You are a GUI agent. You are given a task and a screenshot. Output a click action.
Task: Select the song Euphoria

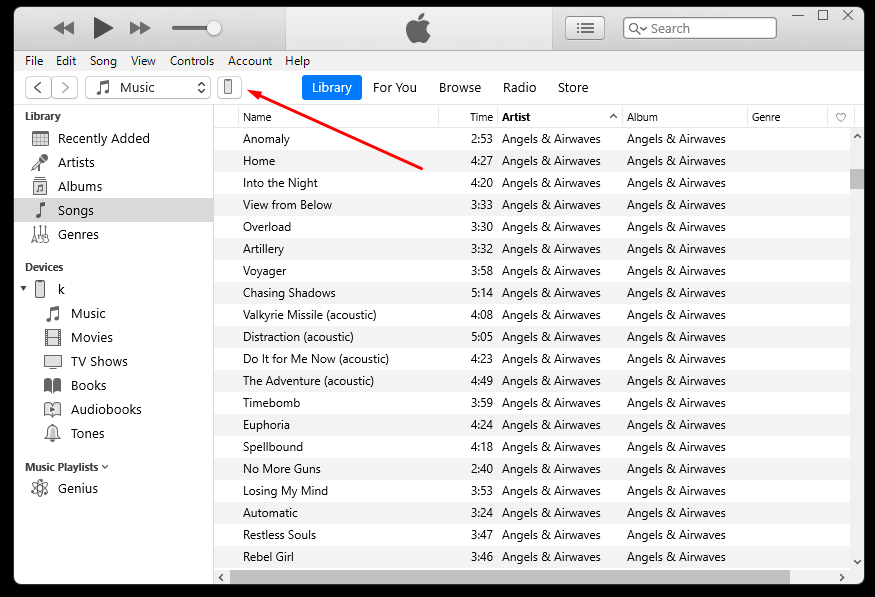pos(532,425)
